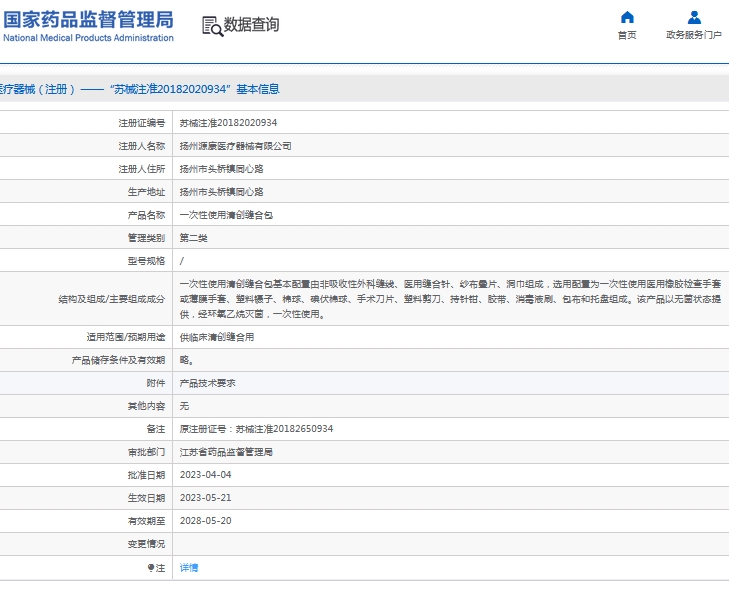Click the National Medical Products Administration text

(x=88, y=38)
